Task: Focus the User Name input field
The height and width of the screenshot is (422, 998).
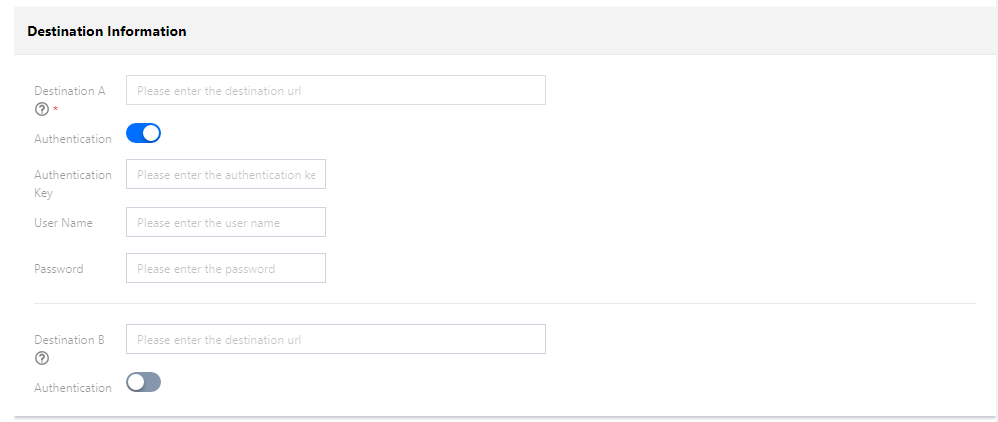Action: click(x=225, y=222)
